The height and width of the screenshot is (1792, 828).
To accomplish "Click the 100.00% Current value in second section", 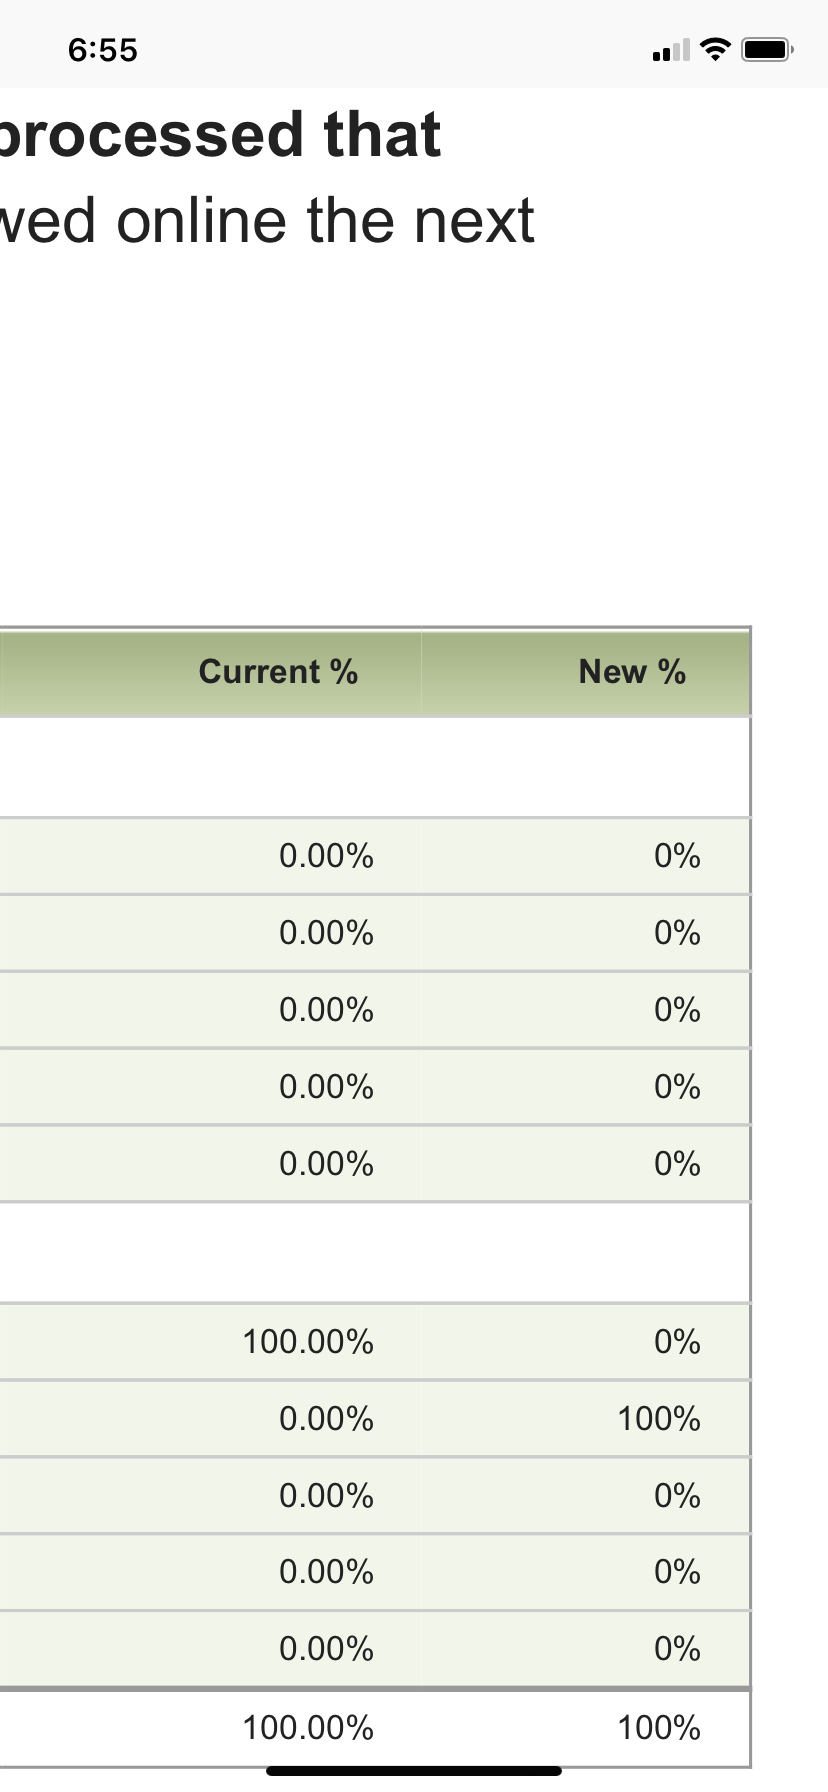I will pos(308,1341).
